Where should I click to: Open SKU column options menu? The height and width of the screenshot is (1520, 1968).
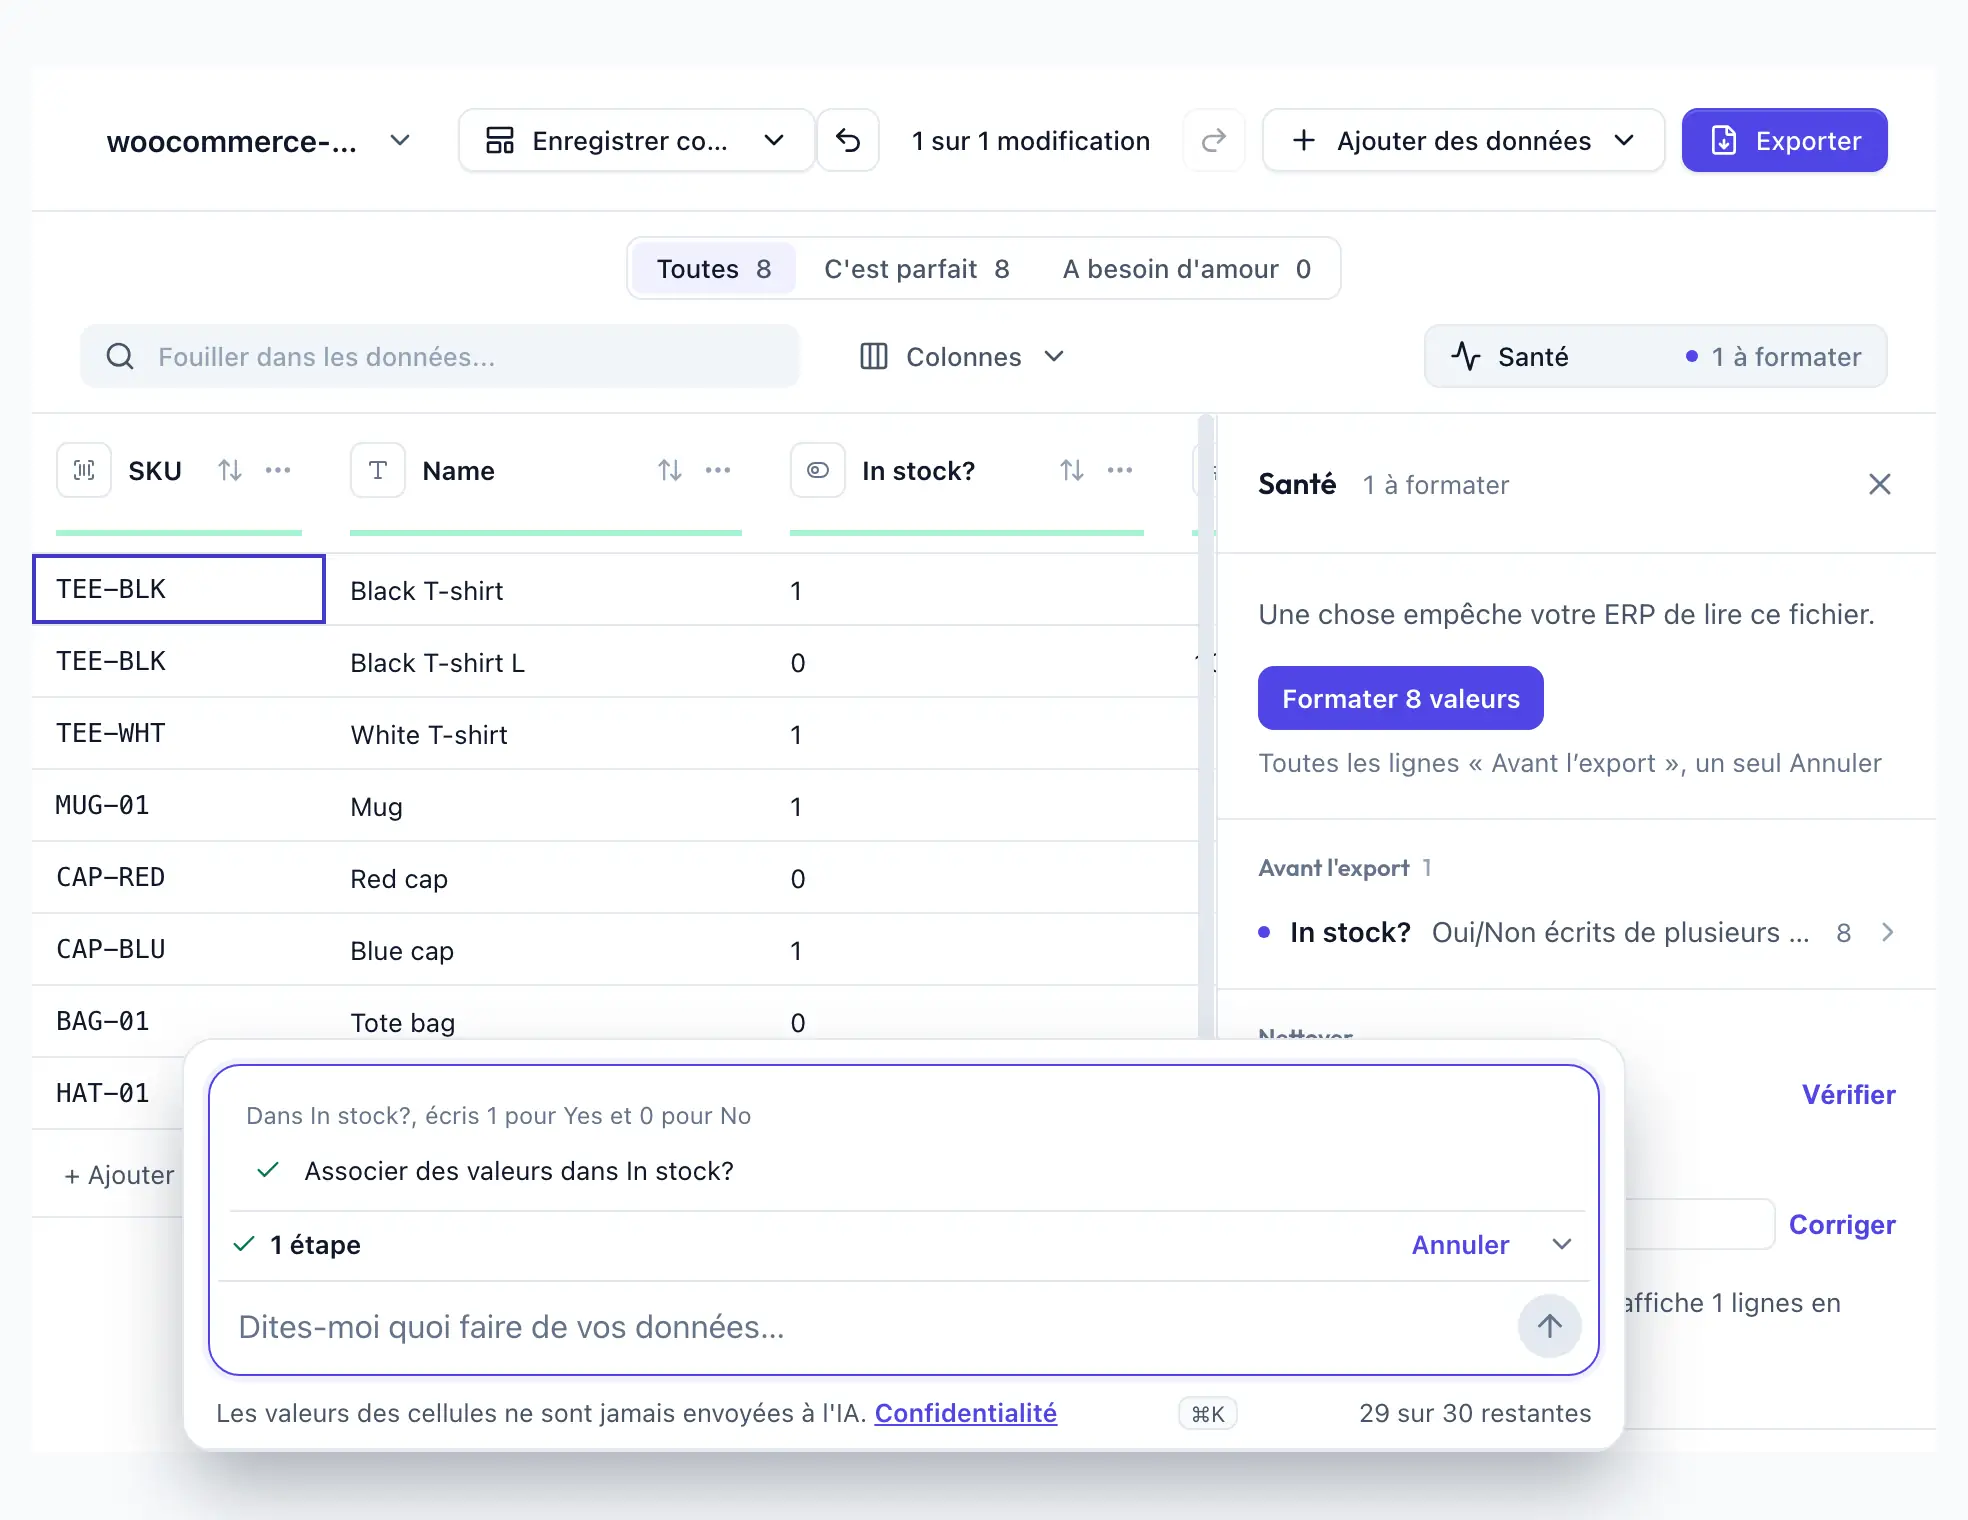pyautogui.click(x=278, y=470)
